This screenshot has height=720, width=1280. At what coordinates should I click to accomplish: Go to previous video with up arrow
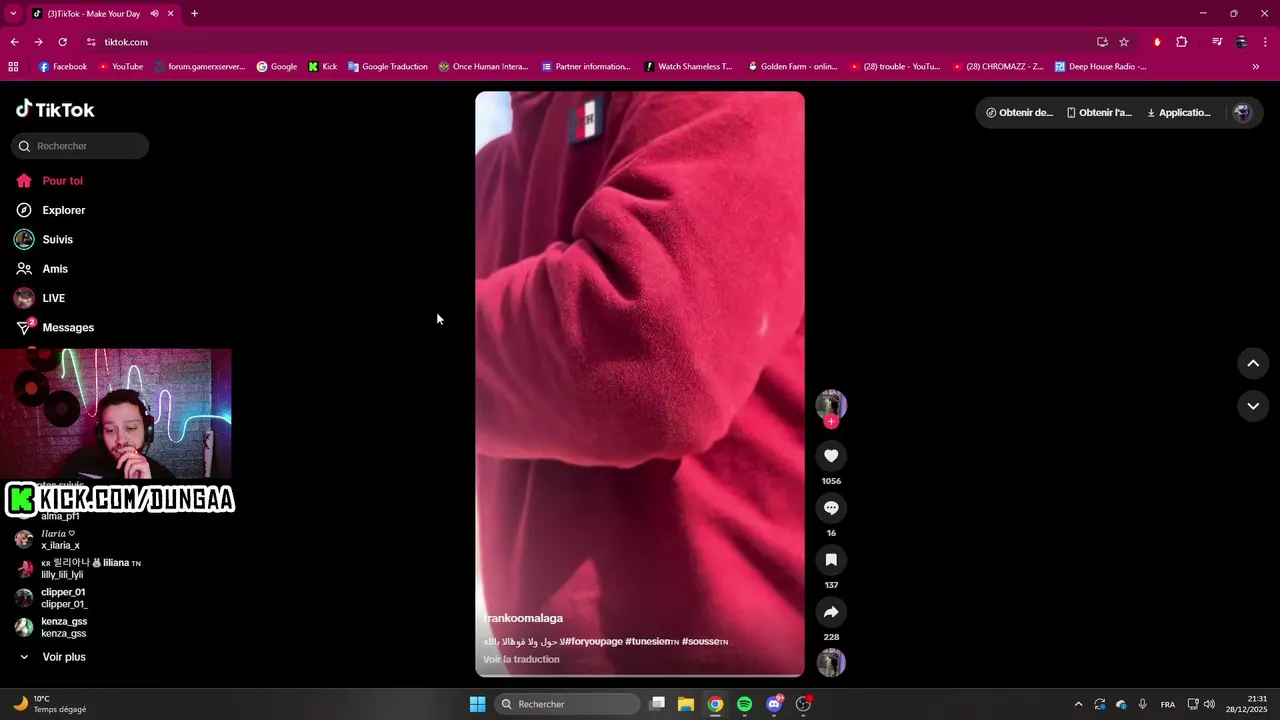pyautogui.click(x=1253, y=364)
